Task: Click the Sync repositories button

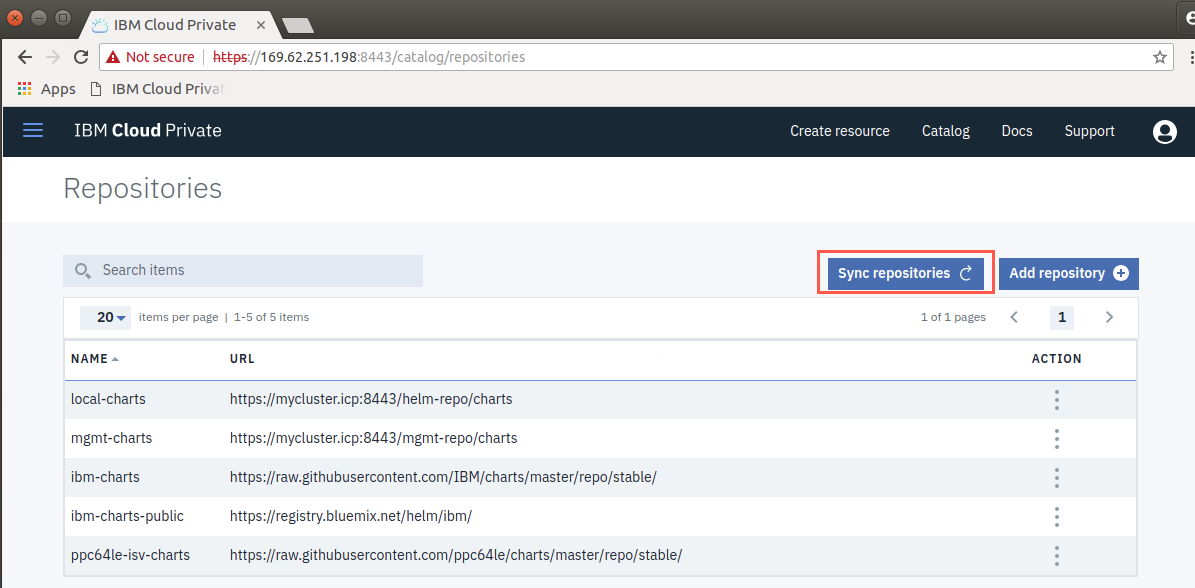Action: [905, 273]
